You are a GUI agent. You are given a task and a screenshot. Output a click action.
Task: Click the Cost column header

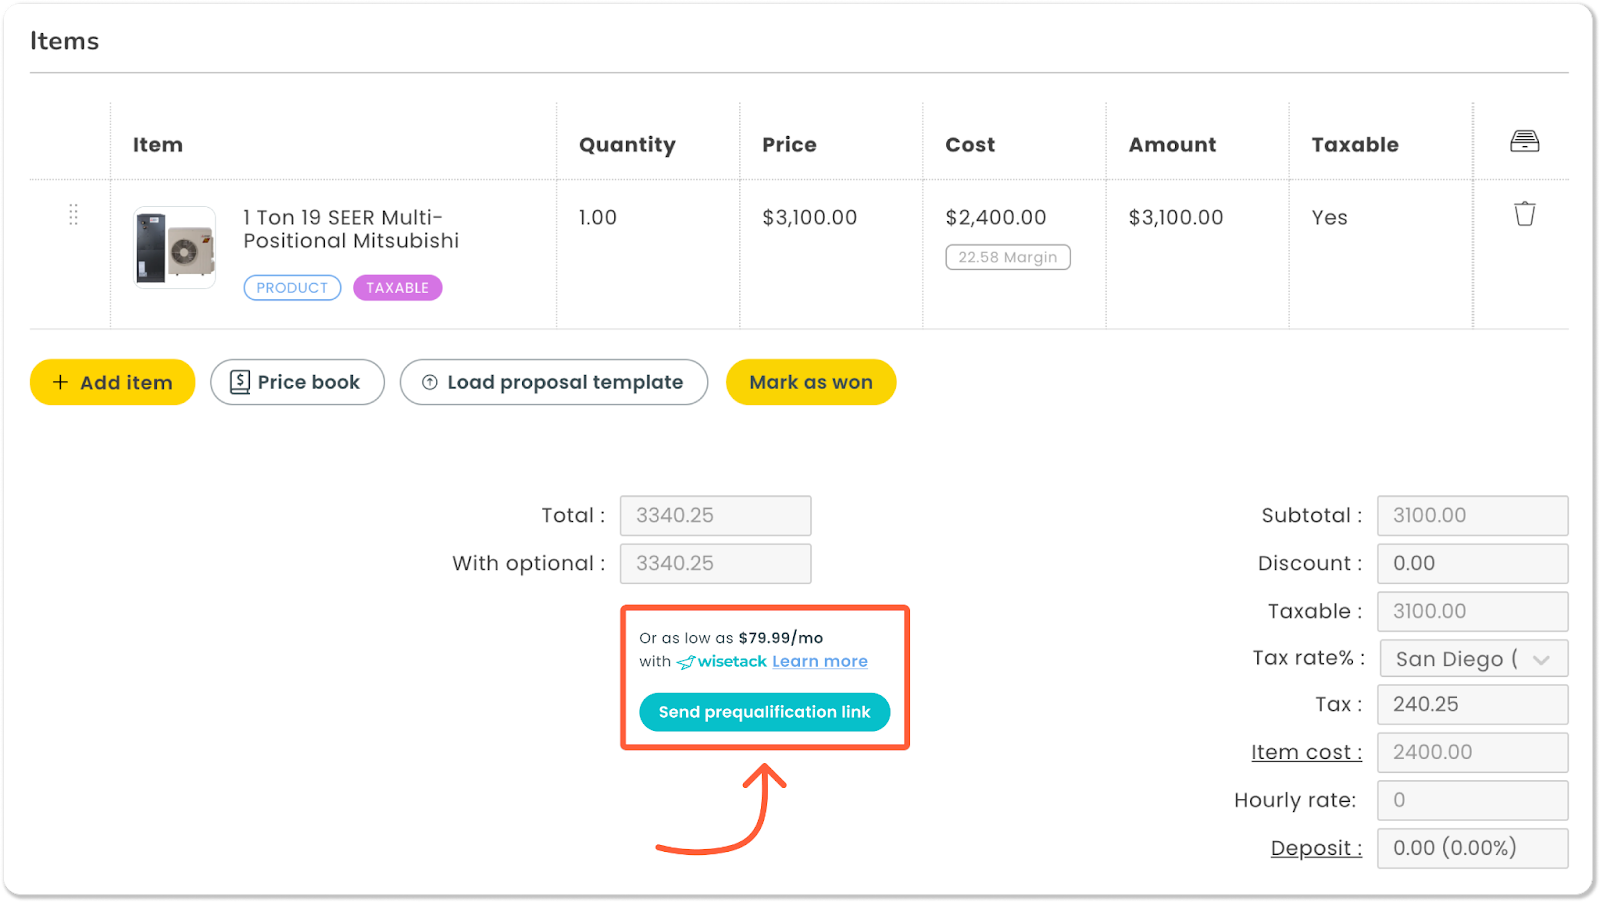pyautogui.click(x=970, y=145)
